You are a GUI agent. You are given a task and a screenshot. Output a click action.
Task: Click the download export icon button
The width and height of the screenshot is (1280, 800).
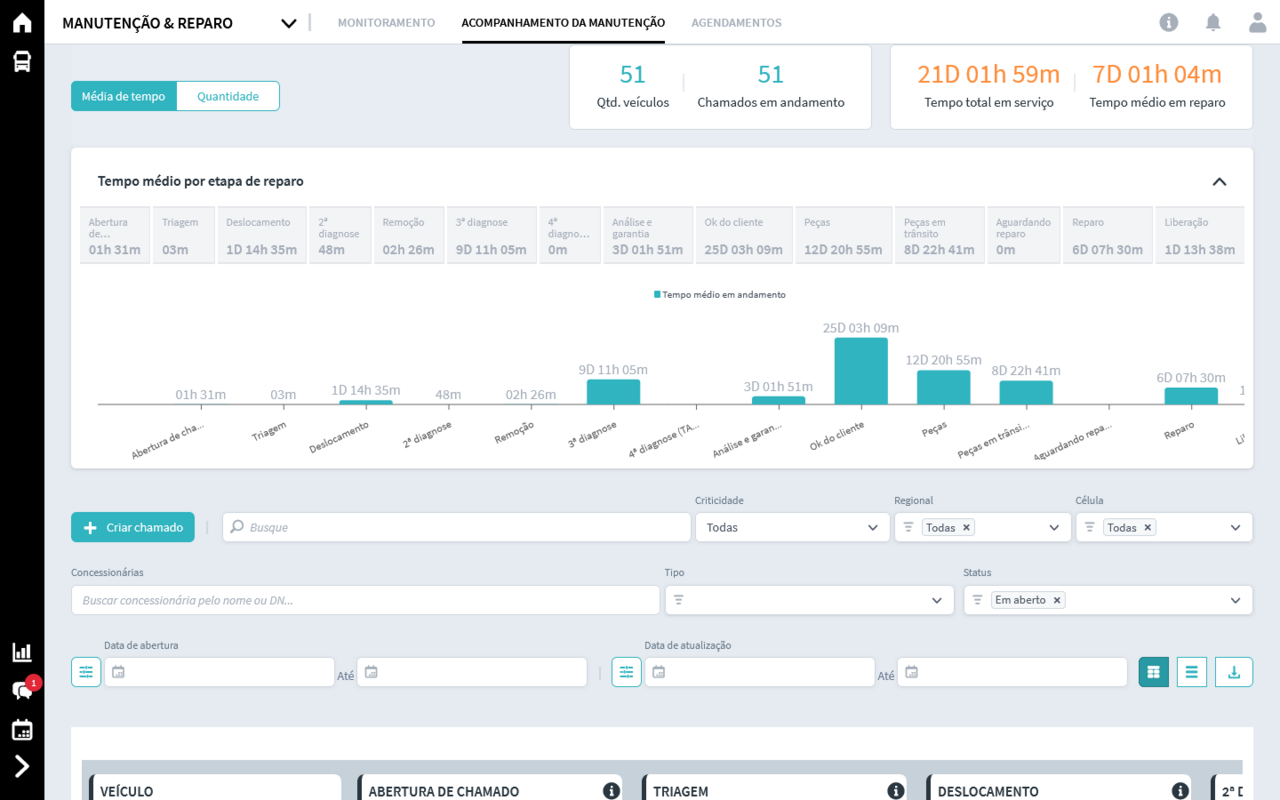1233,672
